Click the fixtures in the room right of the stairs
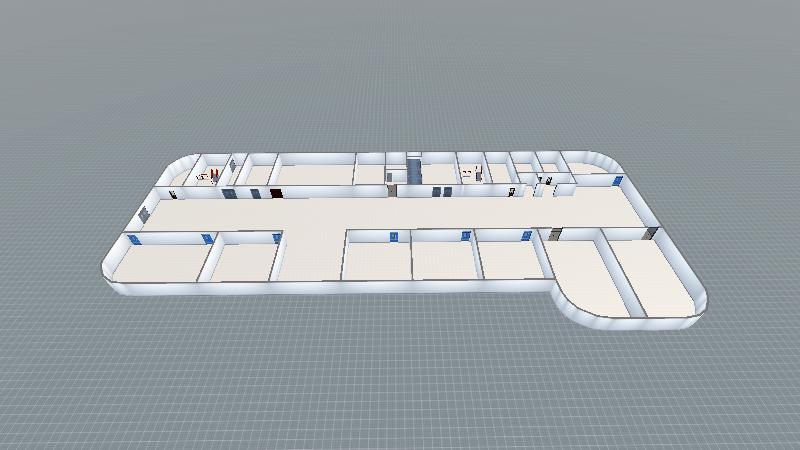Screen dimensions: 800x450 tap(468, 175)
